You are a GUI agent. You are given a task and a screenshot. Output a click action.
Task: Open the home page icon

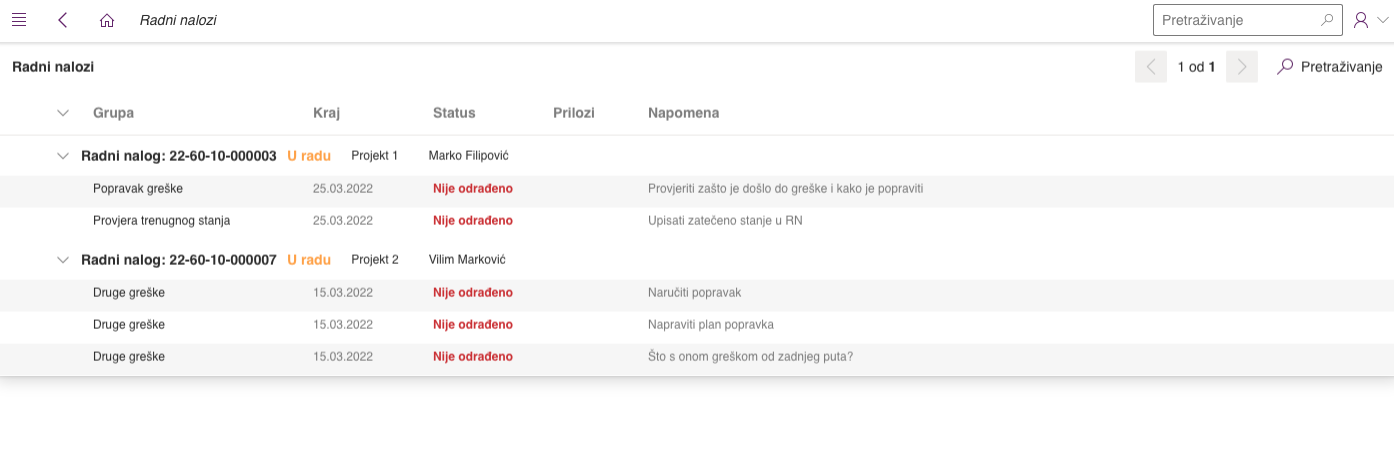107,20
